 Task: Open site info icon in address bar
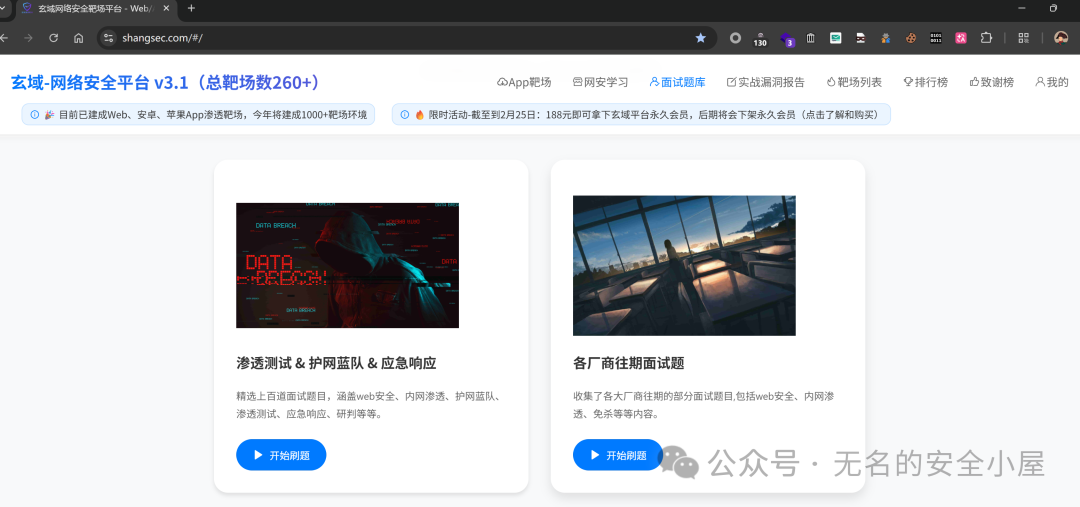coord(108,38)
